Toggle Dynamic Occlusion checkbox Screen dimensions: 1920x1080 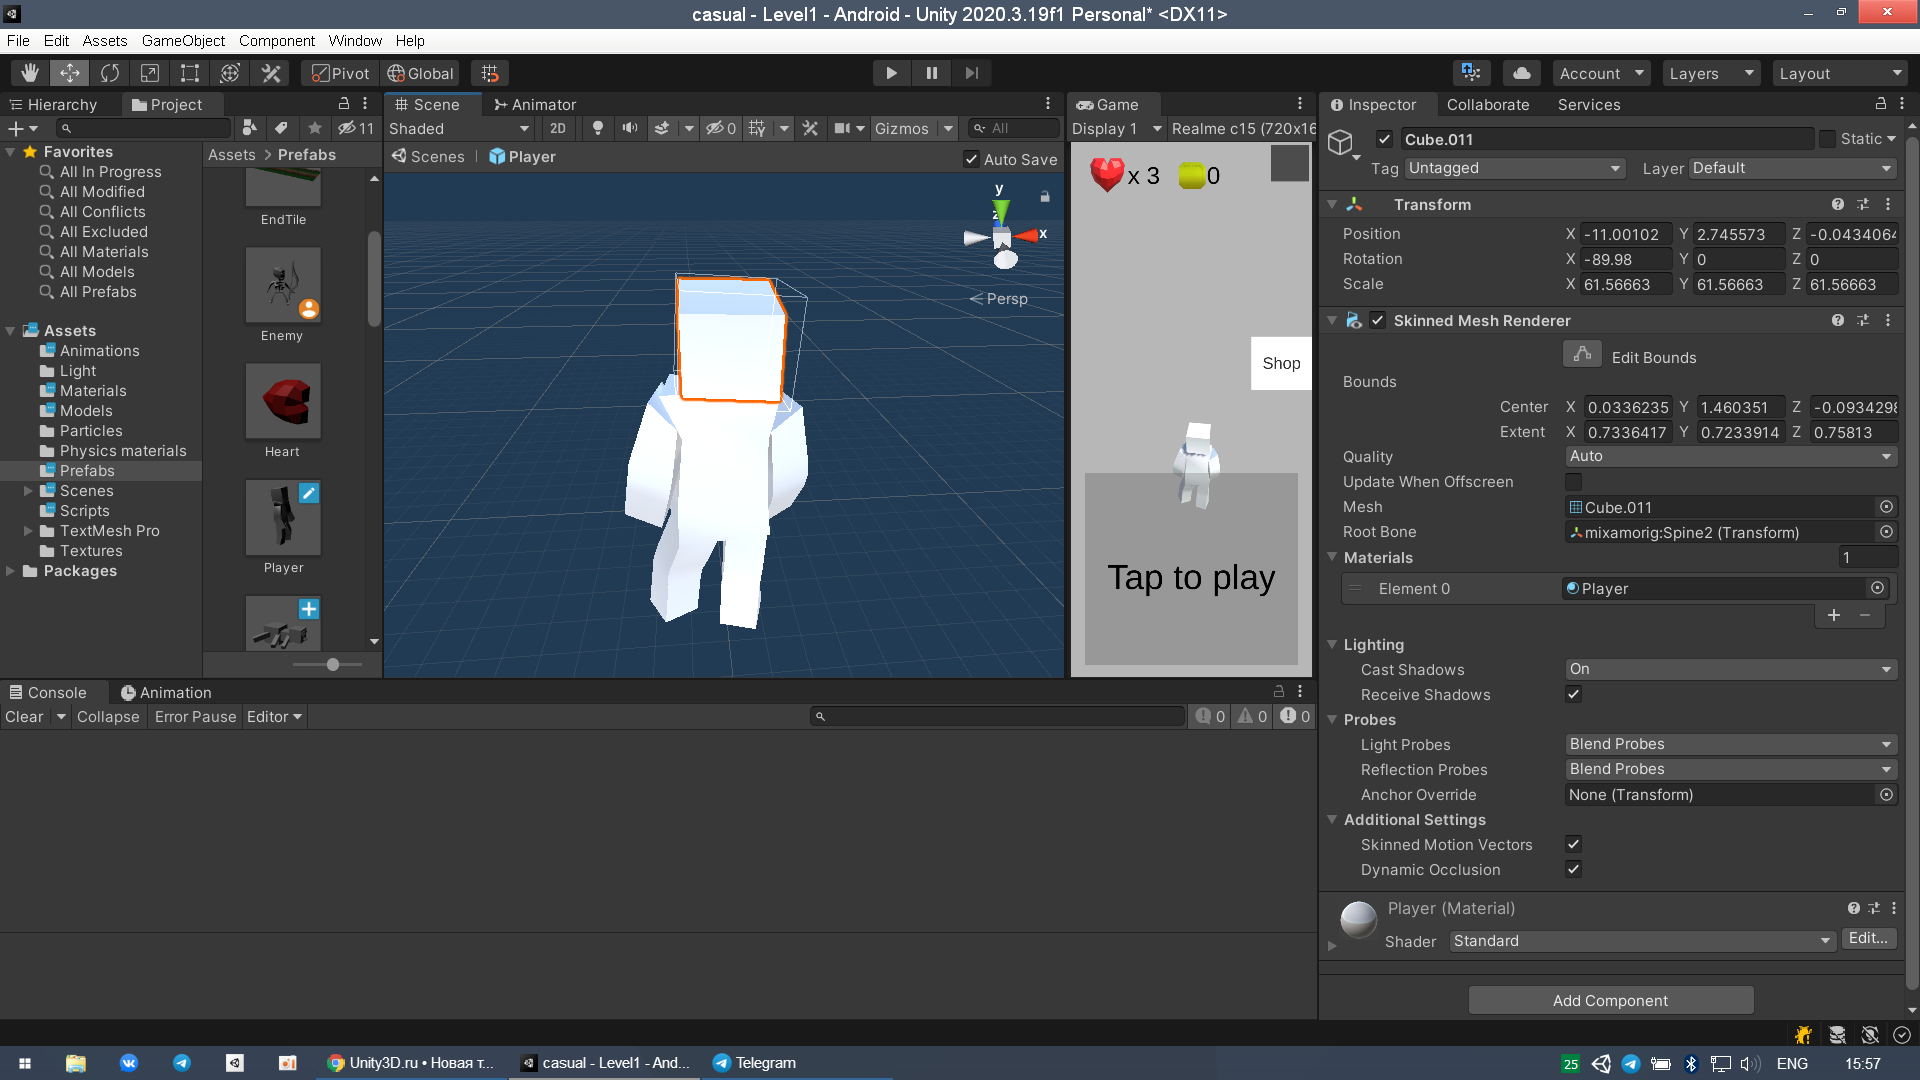point(1574,869)
